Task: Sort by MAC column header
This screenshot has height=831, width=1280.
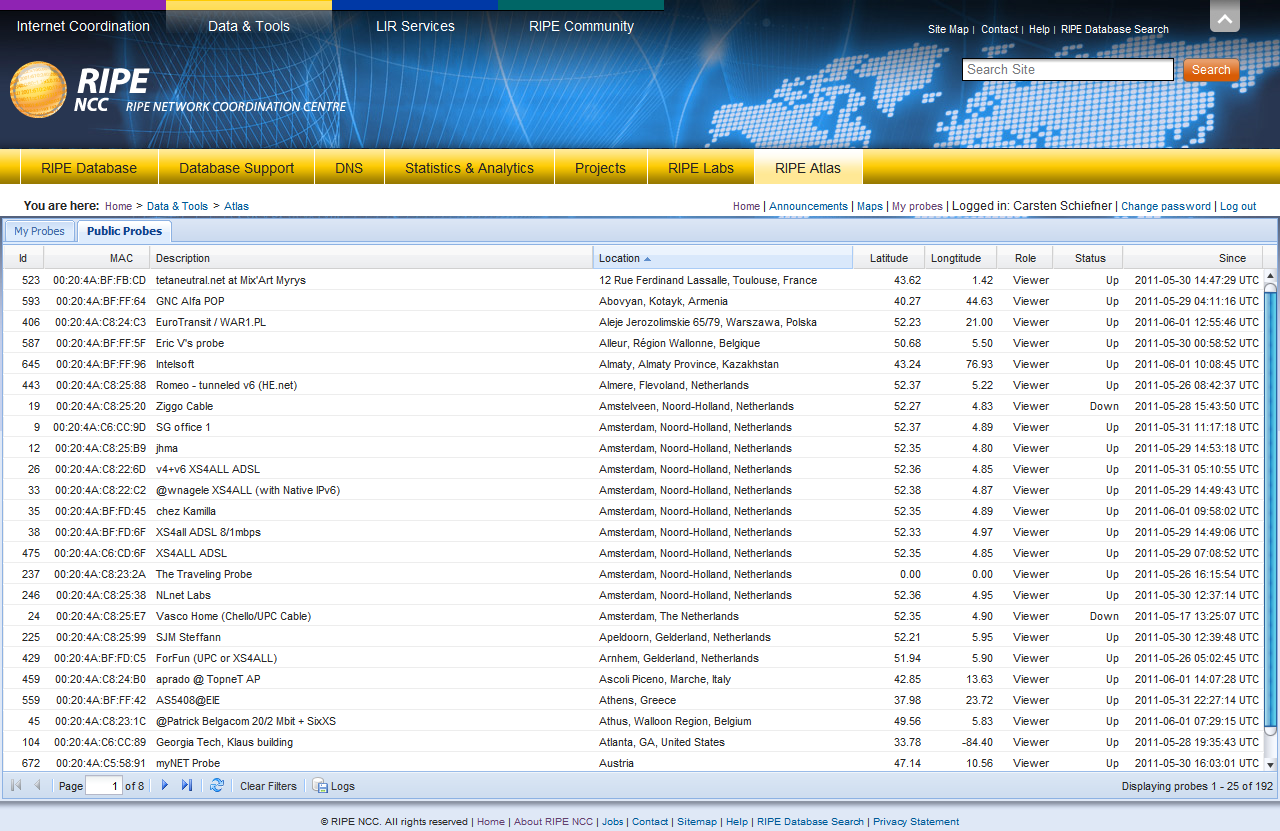Action: pos(97,258)
